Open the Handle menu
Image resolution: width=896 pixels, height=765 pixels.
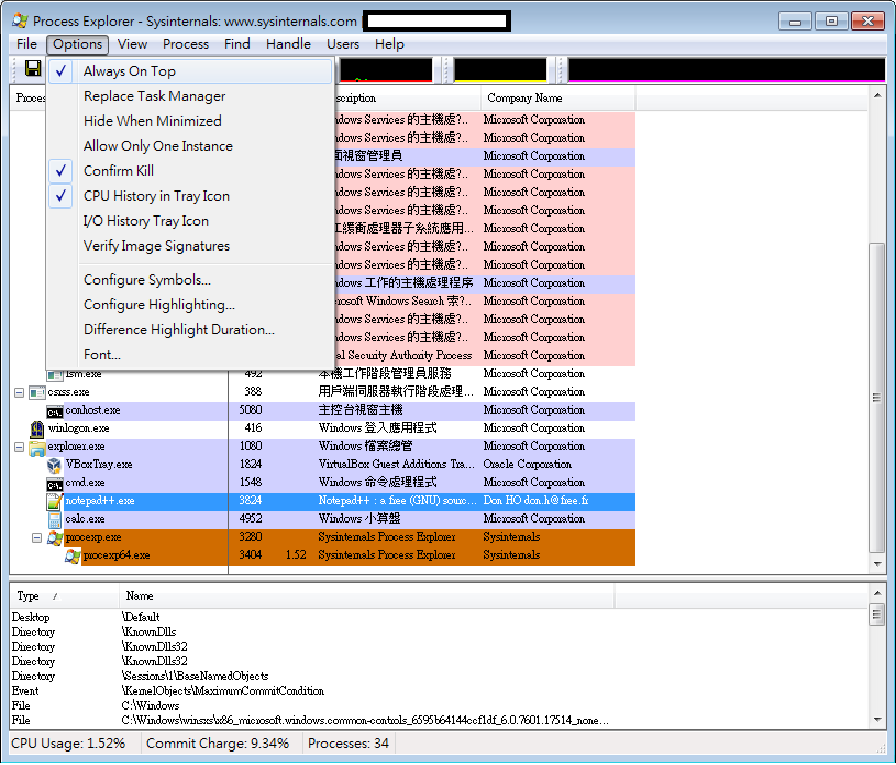288,45
